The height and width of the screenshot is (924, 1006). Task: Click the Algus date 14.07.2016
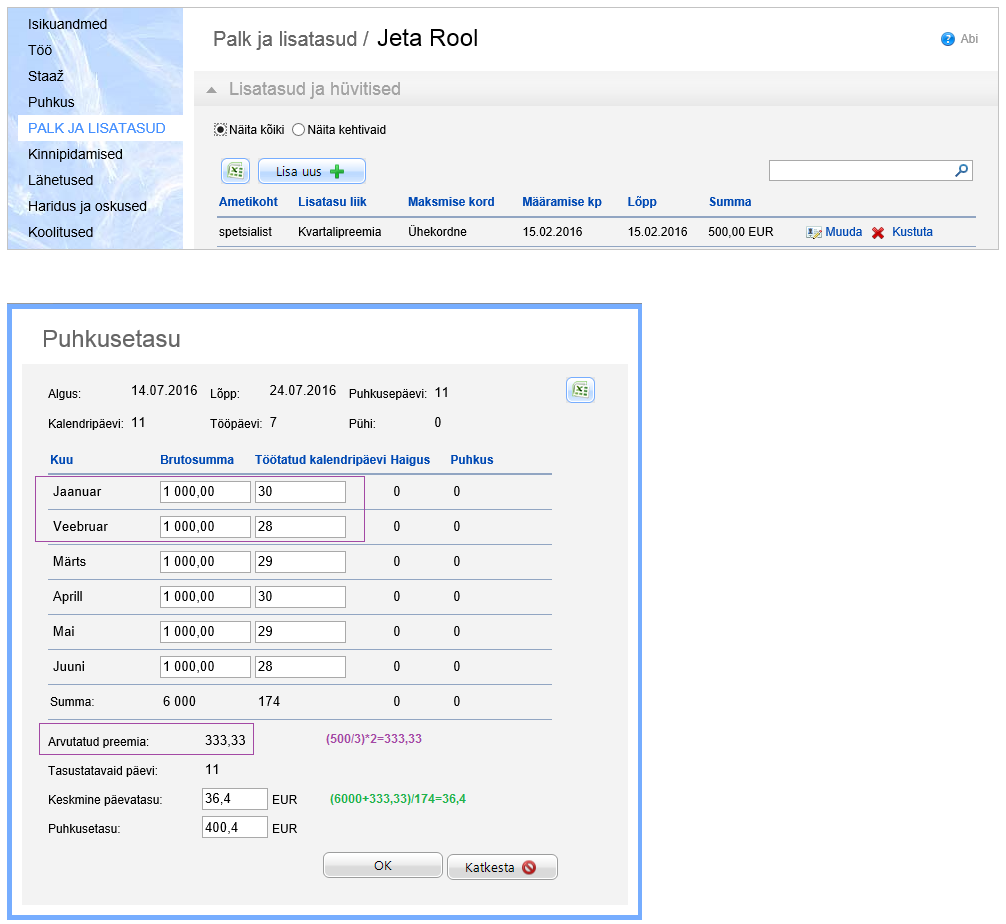tap(164, 390)
